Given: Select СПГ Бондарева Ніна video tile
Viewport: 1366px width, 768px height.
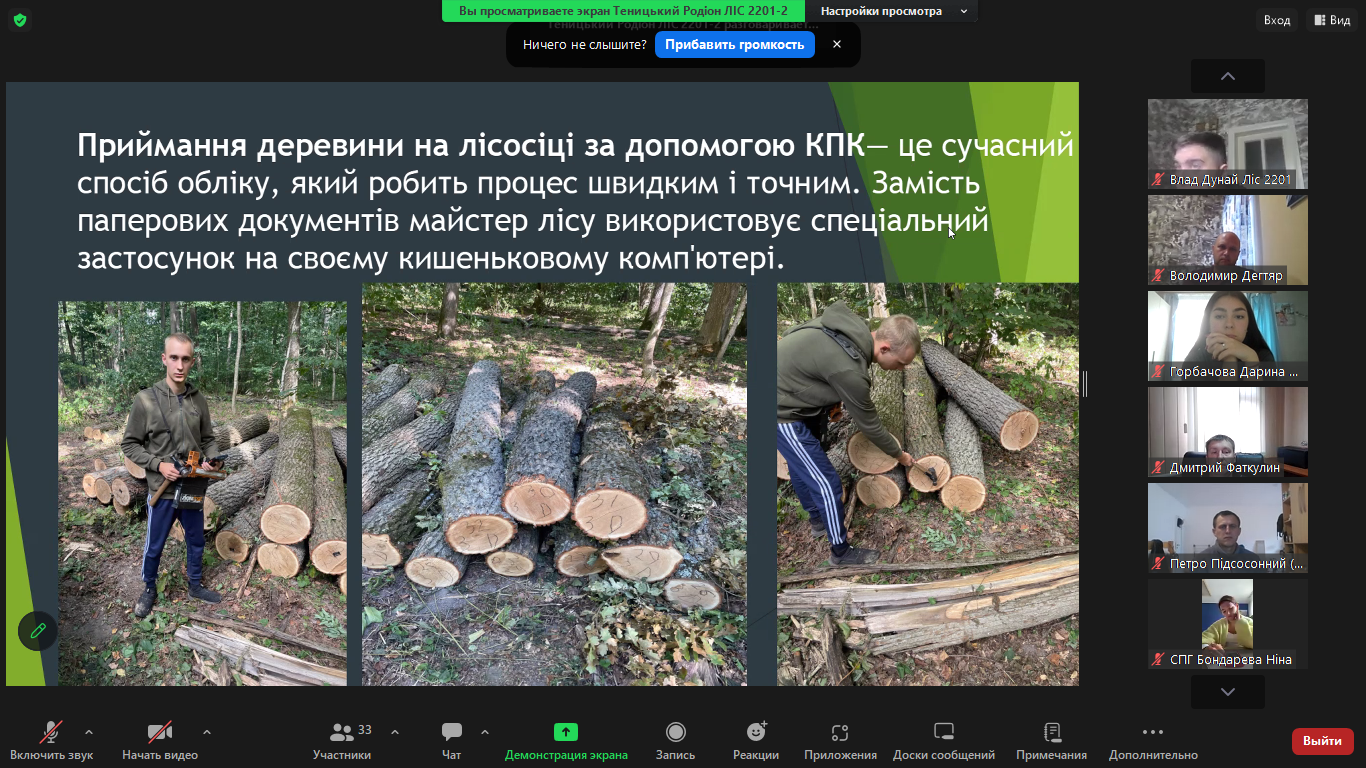Looking at the screenshot, I should click(1228, 624).
